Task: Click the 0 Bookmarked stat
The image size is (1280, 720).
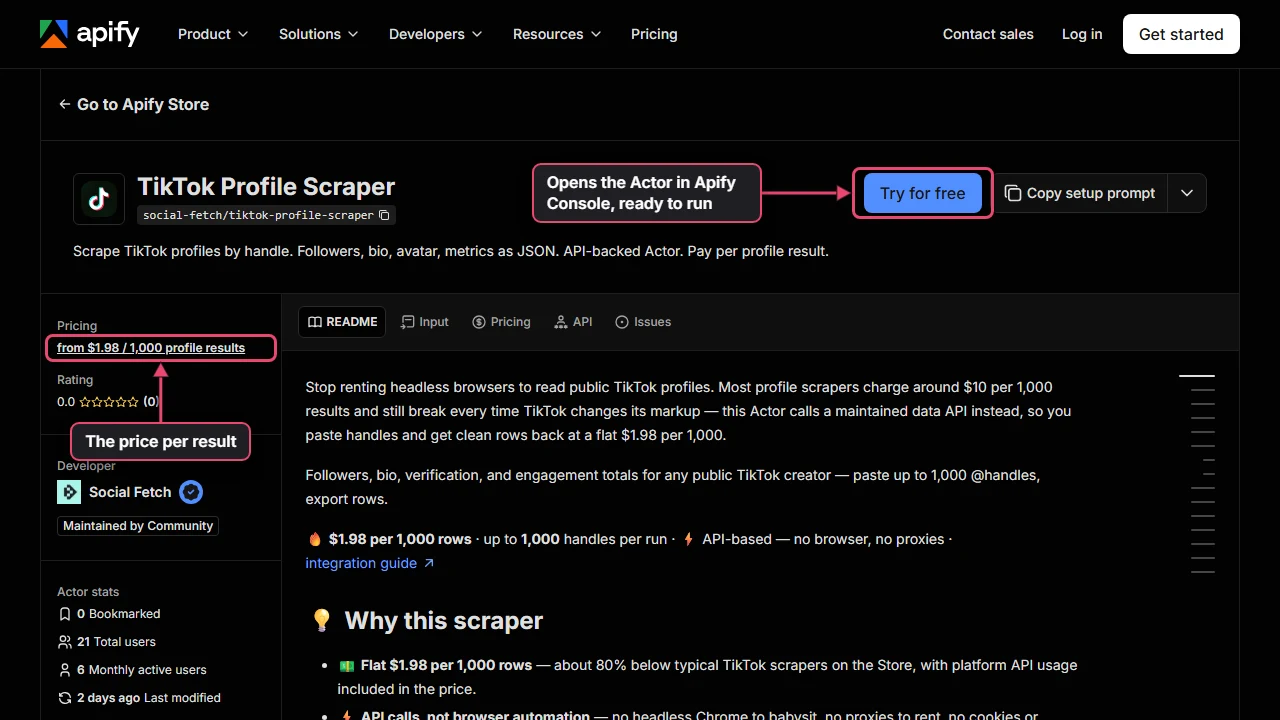Action: tap(109, 614)
